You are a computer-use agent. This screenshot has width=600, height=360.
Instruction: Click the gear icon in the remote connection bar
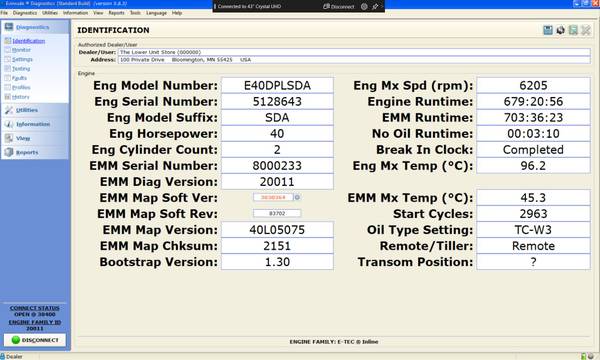click(364, 7)
